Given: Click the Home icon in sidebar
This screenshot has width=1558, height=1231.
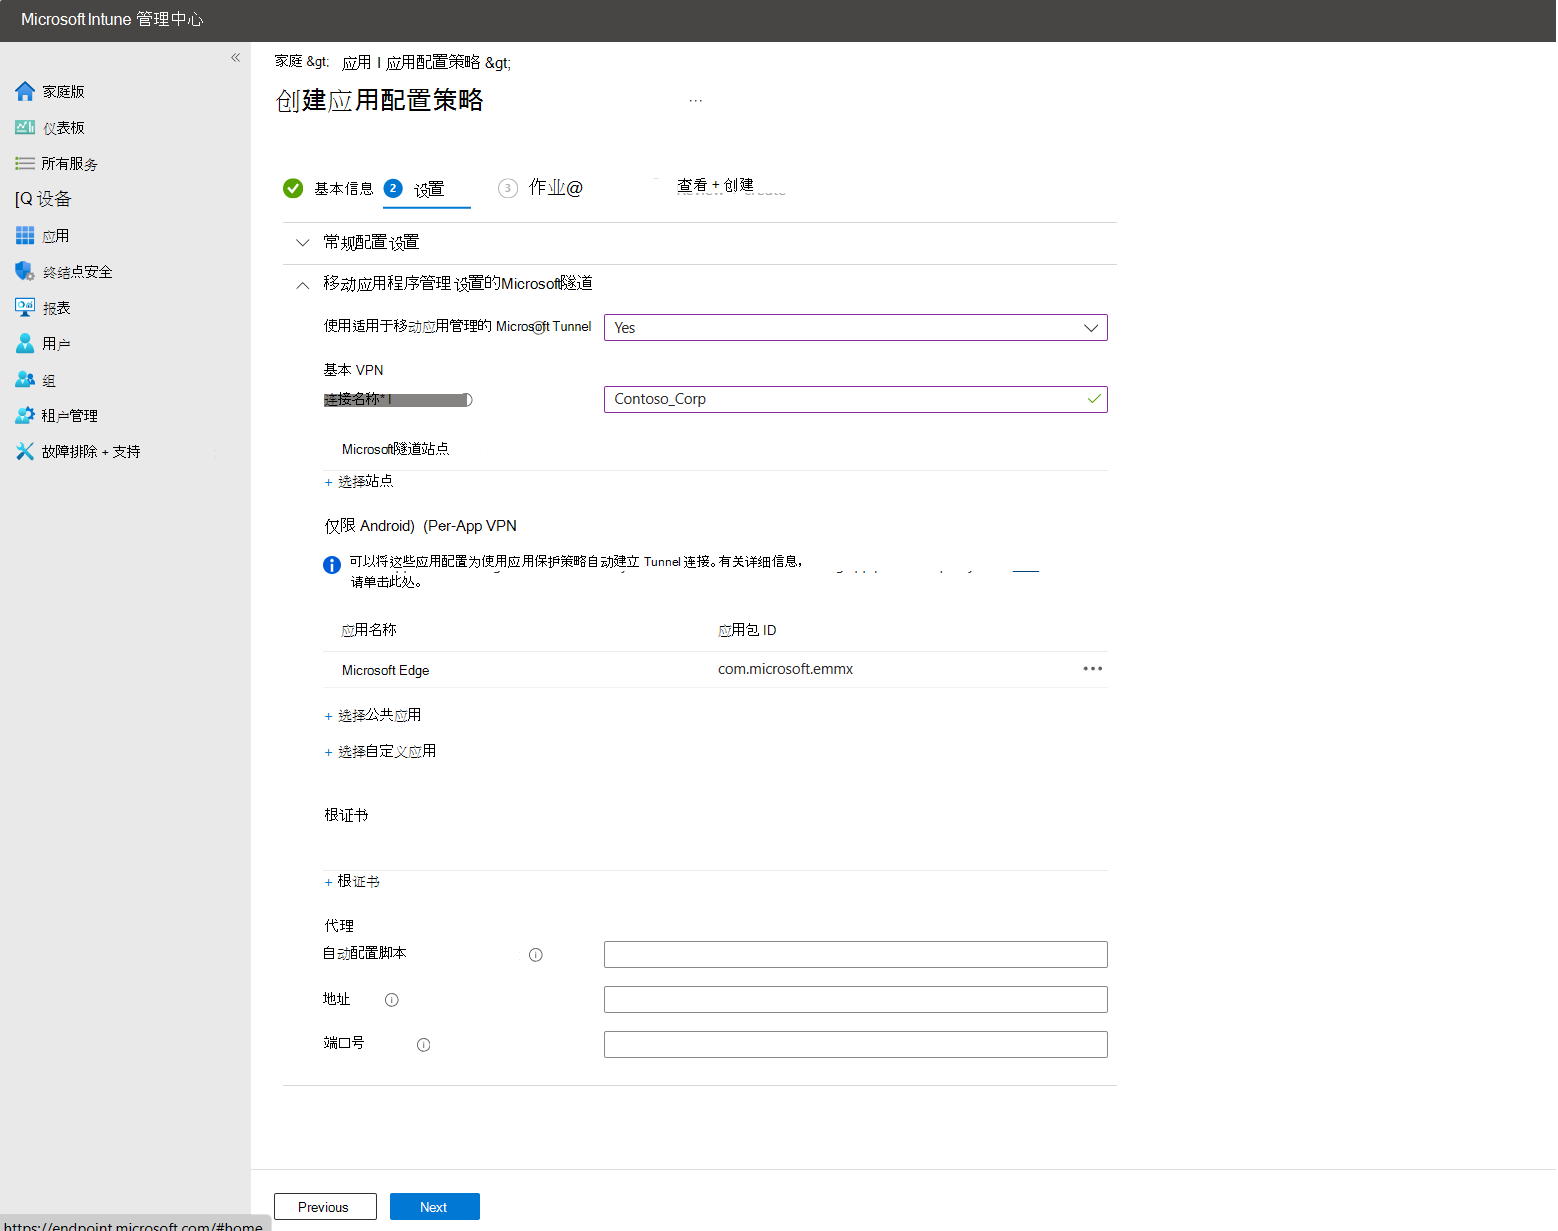Looking at the screenshot, I should 25,91.
